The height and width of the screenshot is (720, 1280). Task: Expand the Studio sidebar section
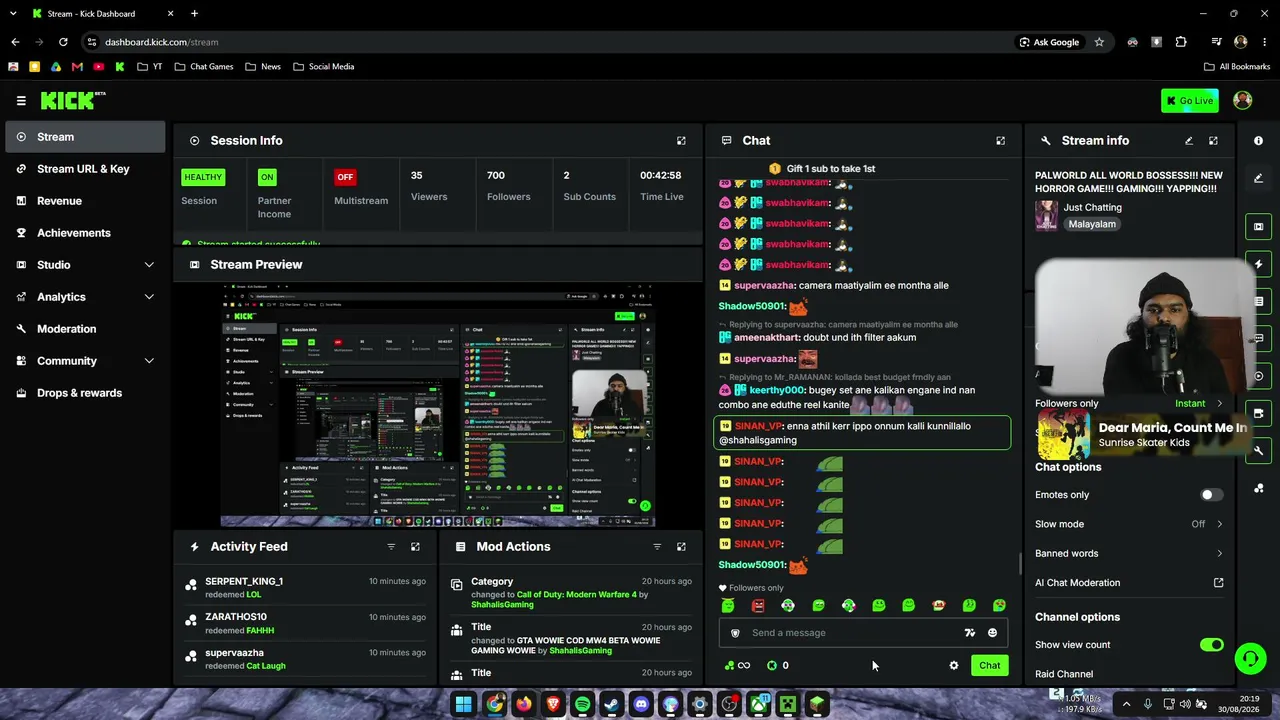click(149, 265)
